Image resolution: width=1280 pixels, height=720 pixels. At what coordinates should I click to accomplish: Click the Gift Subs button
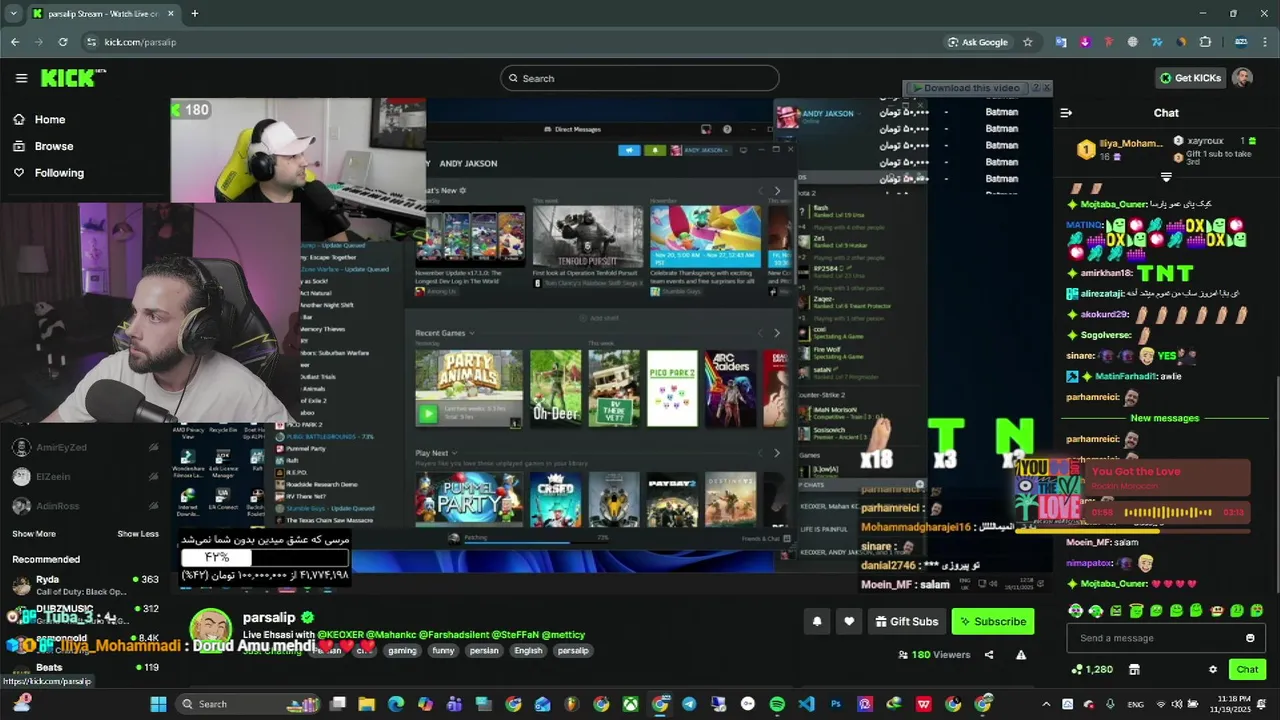pyautogui.click(x=906, y=622)
